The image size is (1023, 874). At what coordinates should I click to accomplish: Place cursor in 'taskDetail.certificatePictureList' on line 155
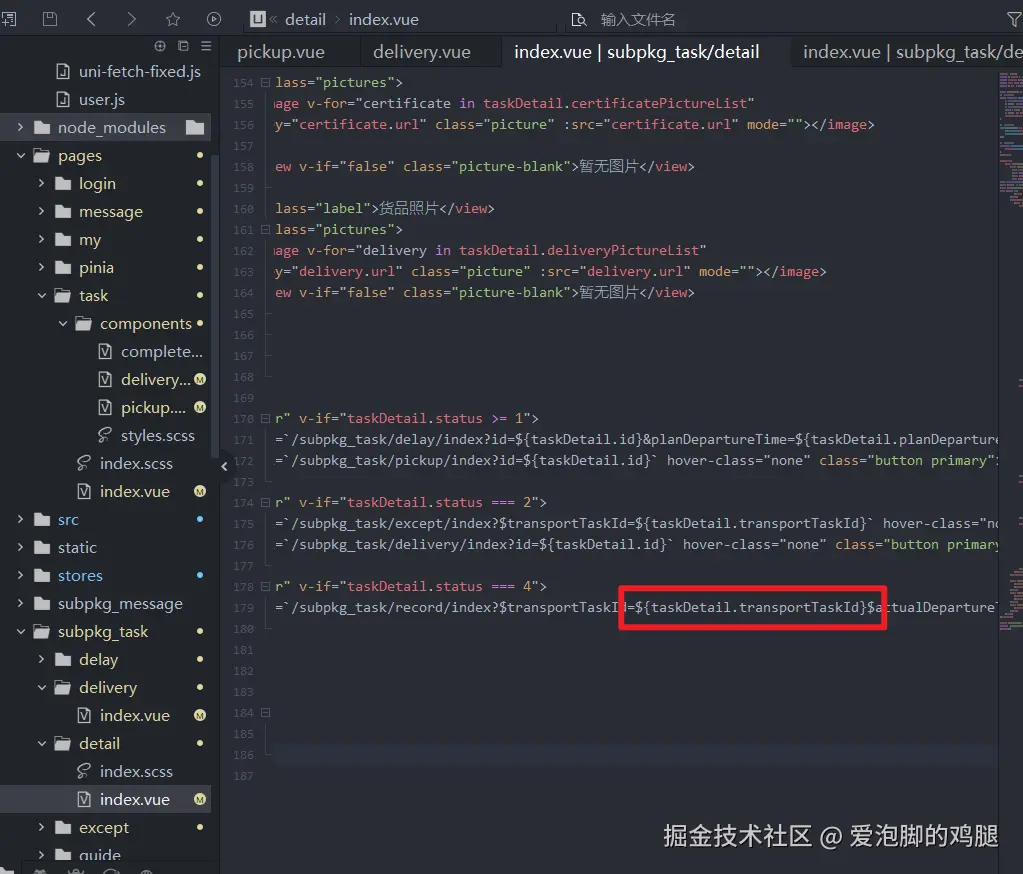[x=615, y=104]
